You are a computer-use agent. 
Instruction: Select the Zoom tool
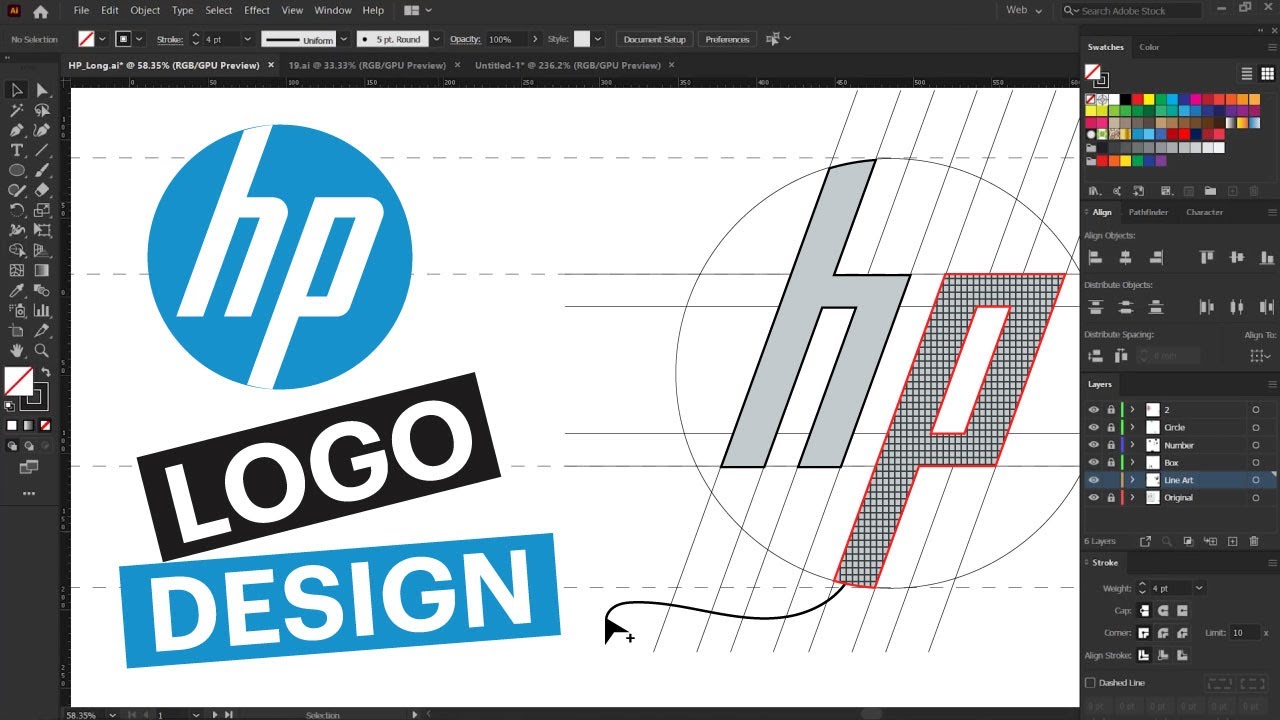click(42, 350)
